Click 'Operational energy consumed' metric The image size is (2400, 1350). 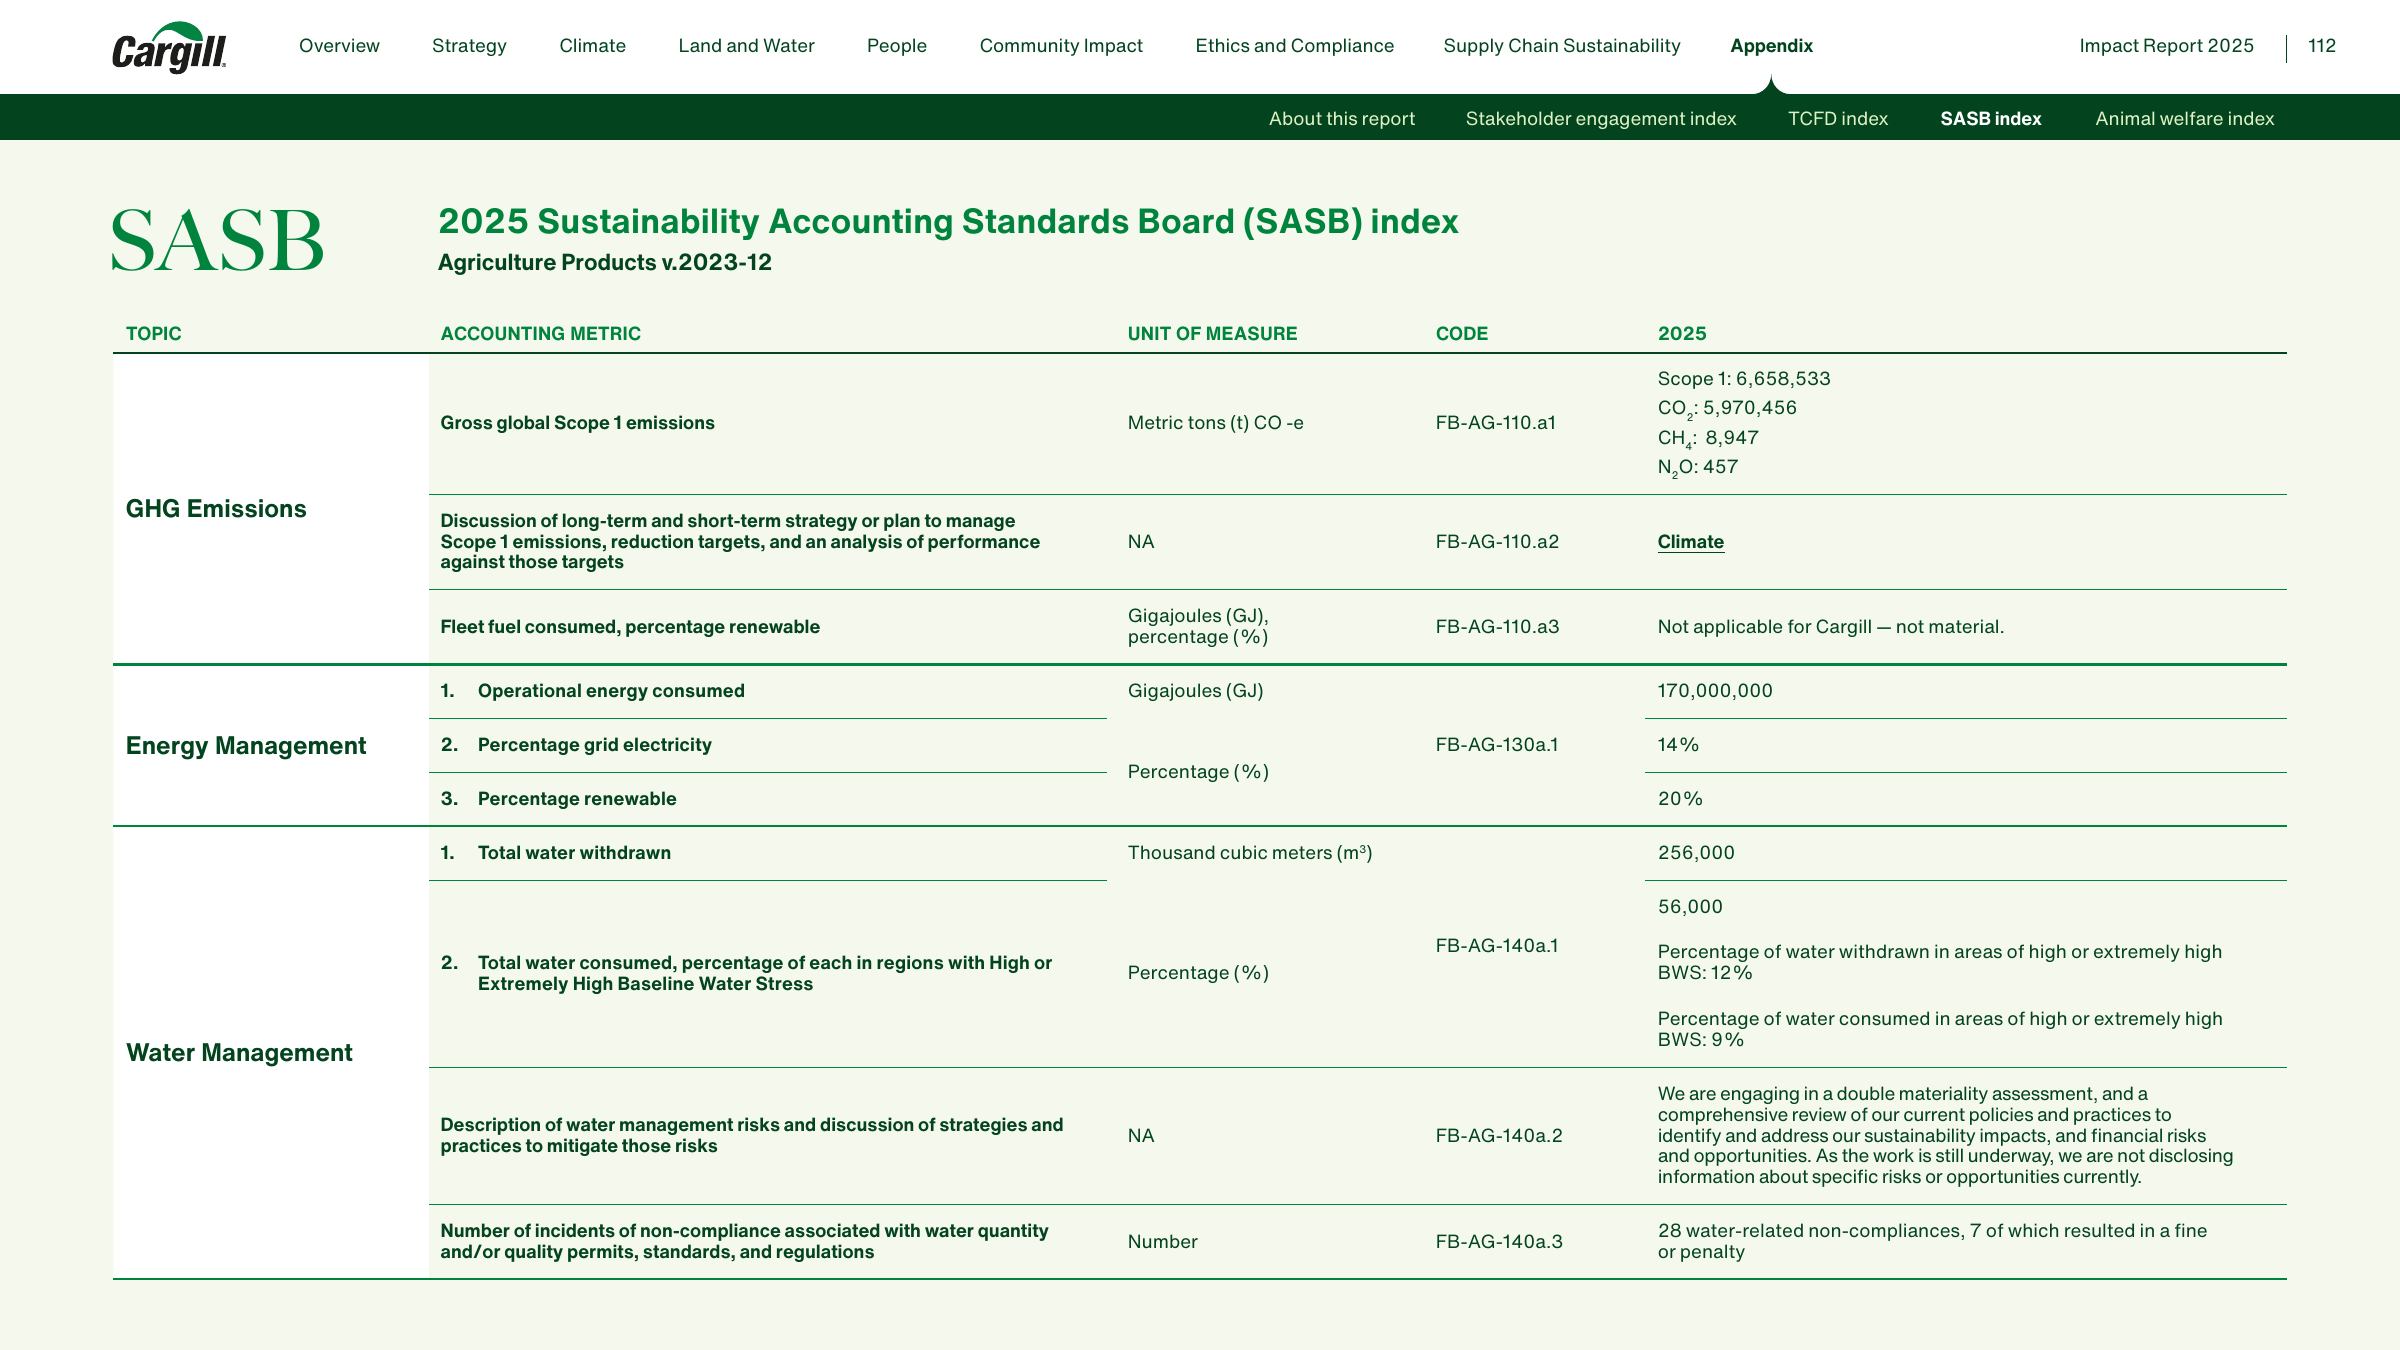[x=611, y=691]
